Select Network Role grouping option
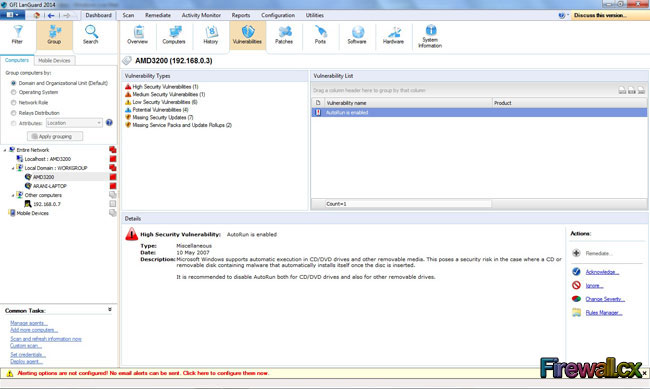The height and width of the screenshot is (389, 650). [14, 102]
